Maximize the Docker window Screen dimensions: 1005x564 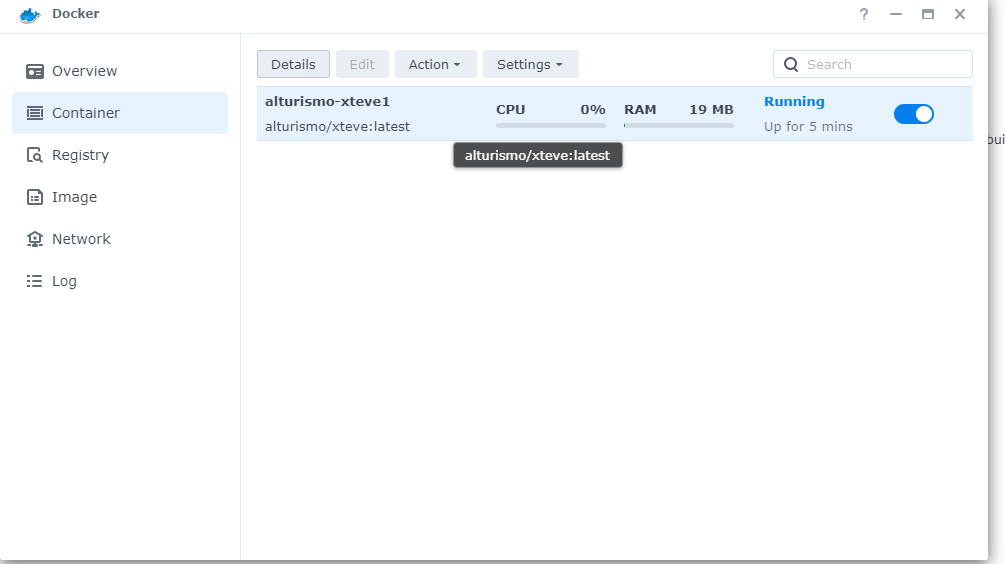pyautogui.click(x=927, y=14)
